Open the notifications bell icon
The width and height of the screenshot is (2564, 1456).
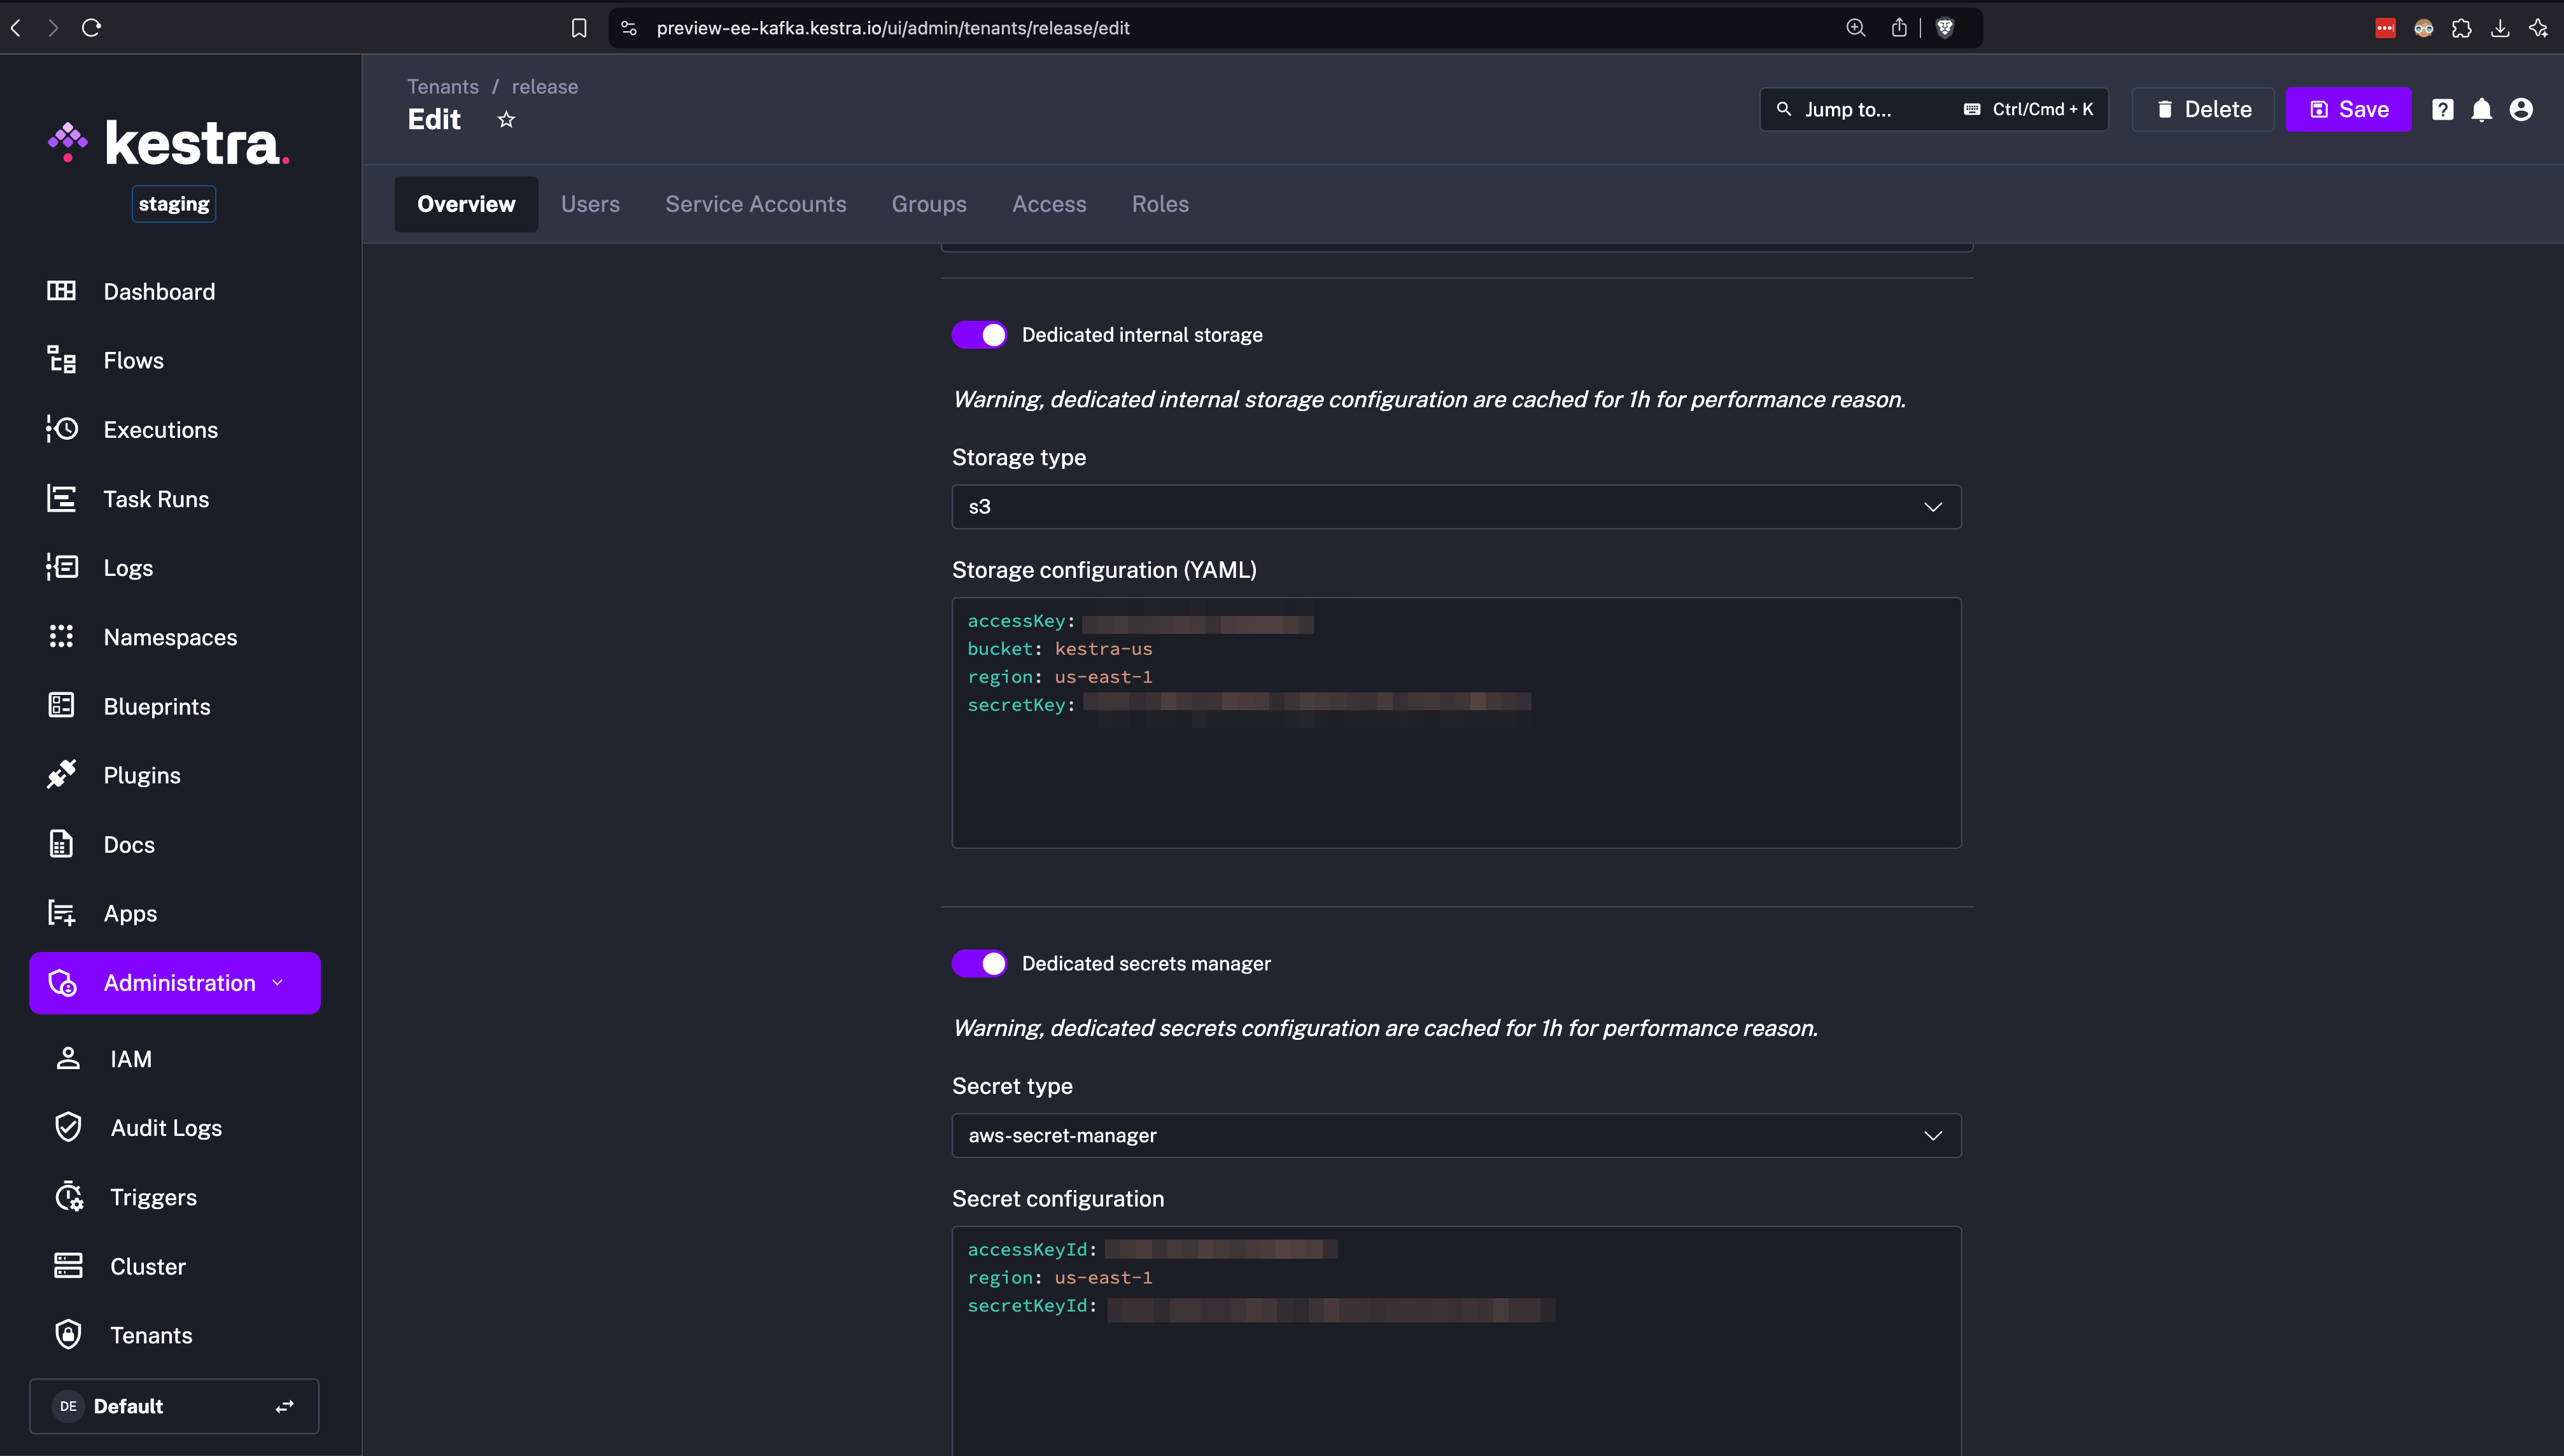(2481, 110)
